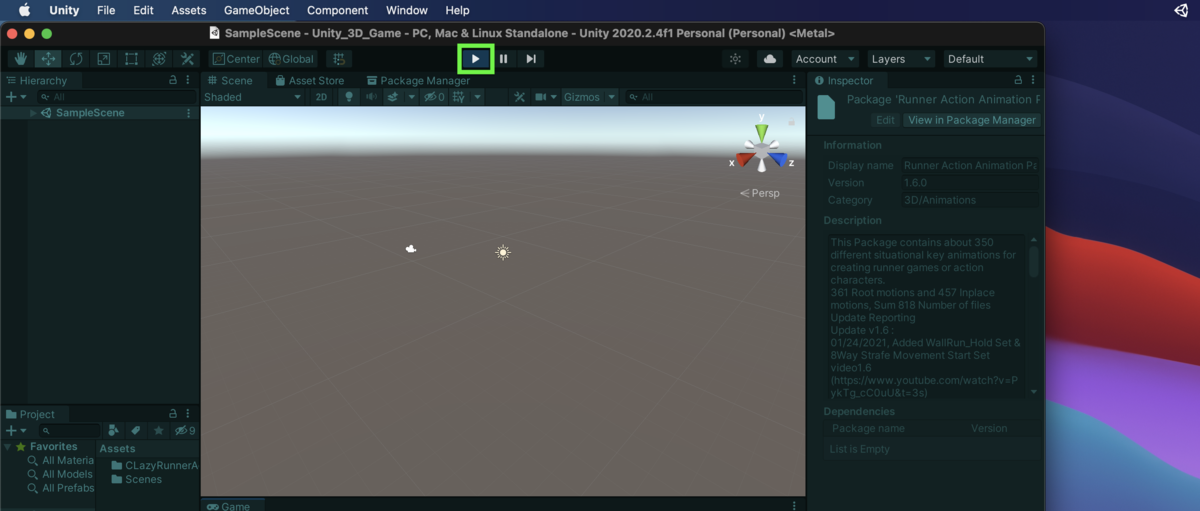Open the GameObject menu
The height and width of the screenshot is (511, 1200).
pos(256,10)
